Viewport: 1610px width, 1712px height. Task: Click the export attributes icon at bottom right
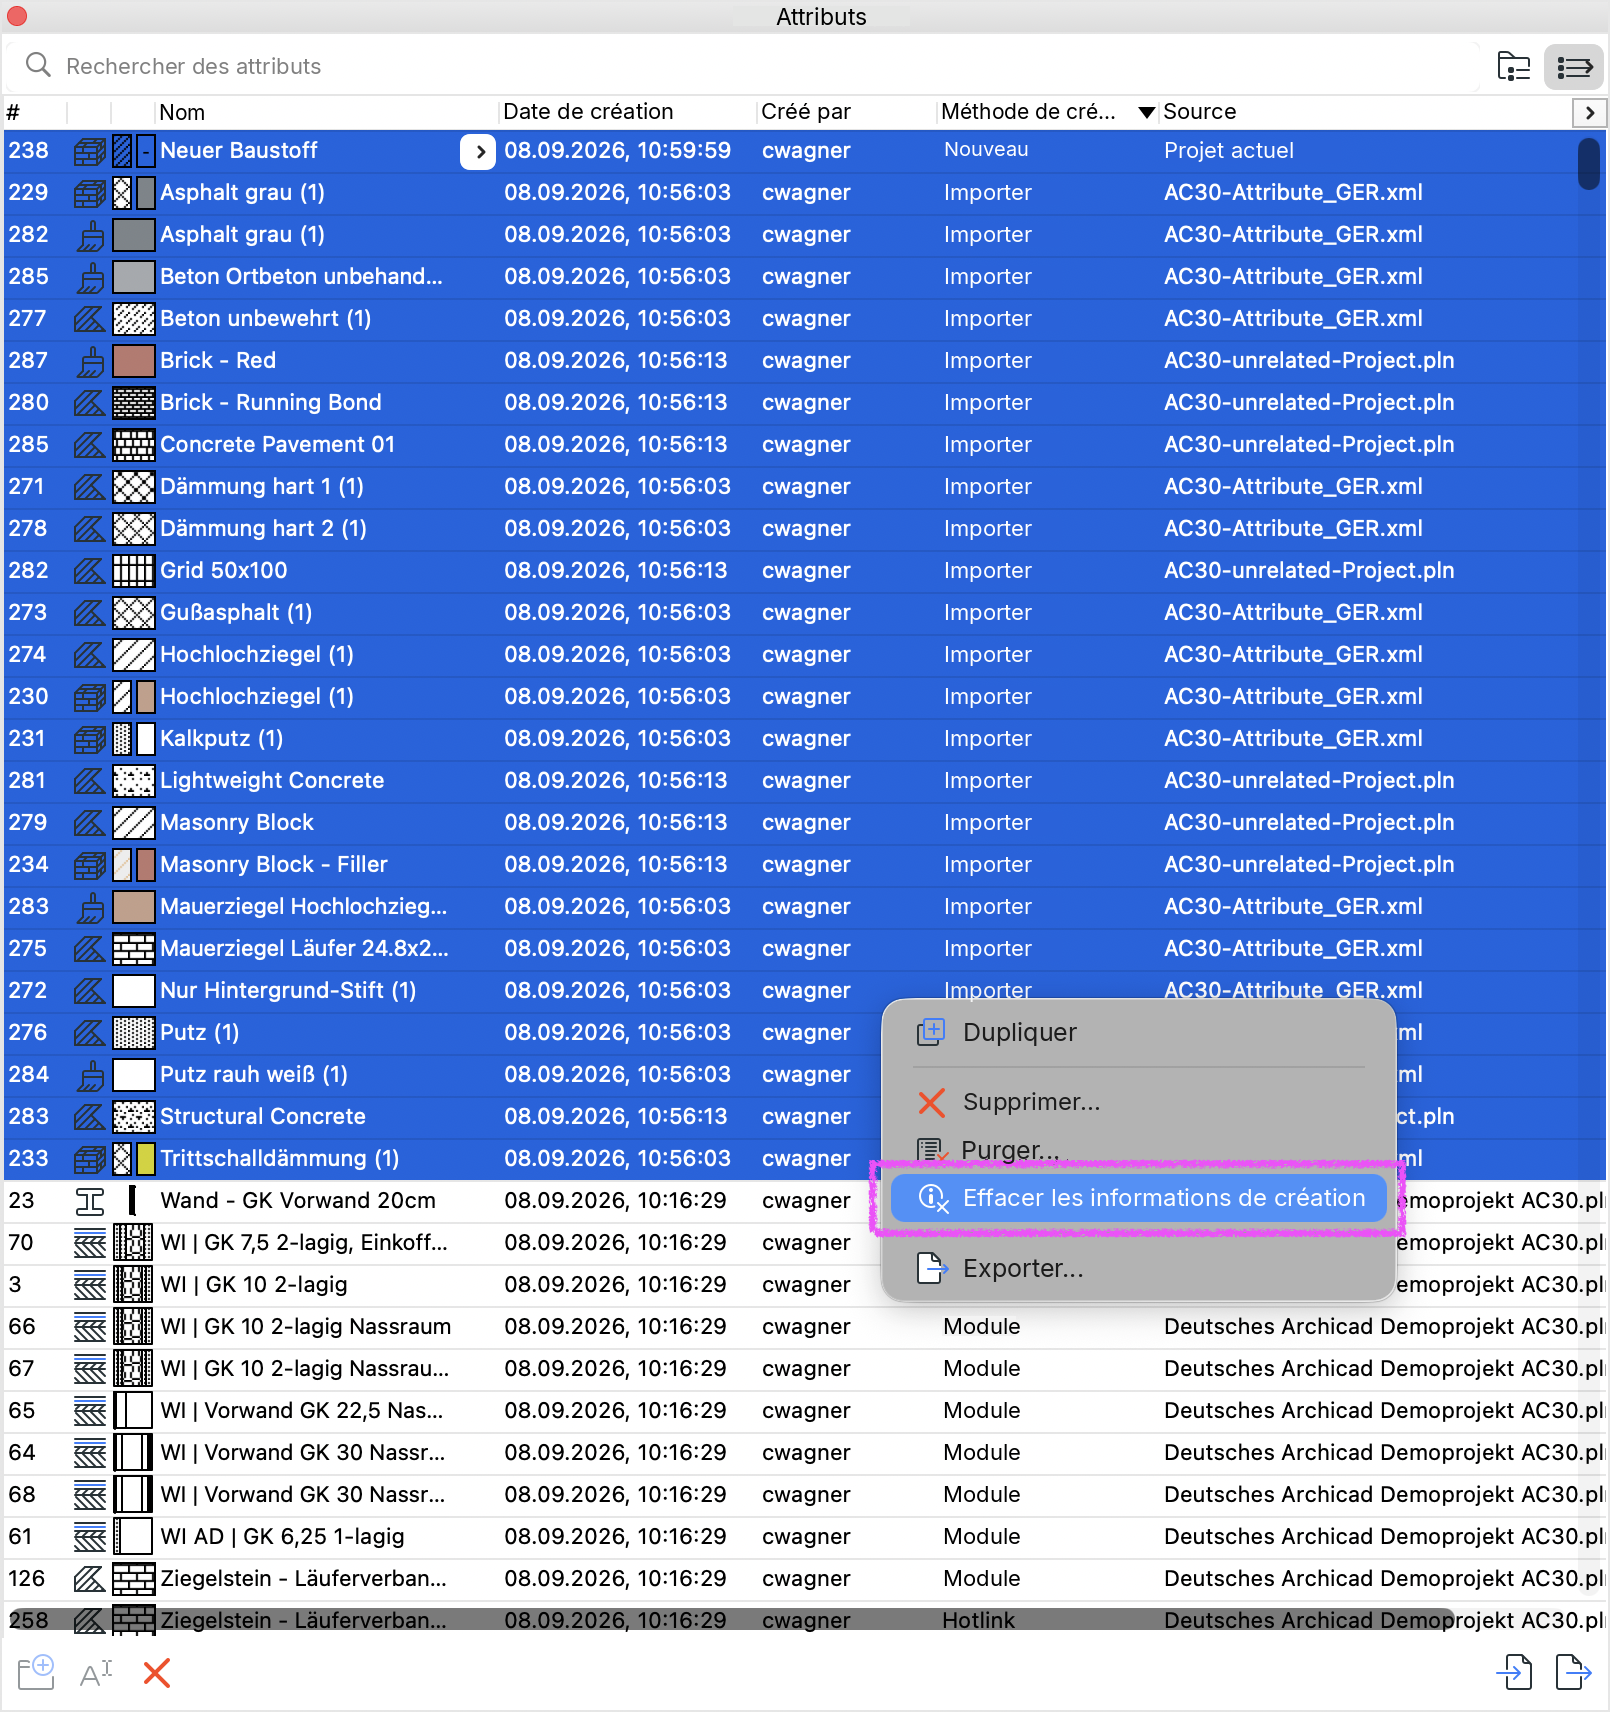(1573, 1671)
